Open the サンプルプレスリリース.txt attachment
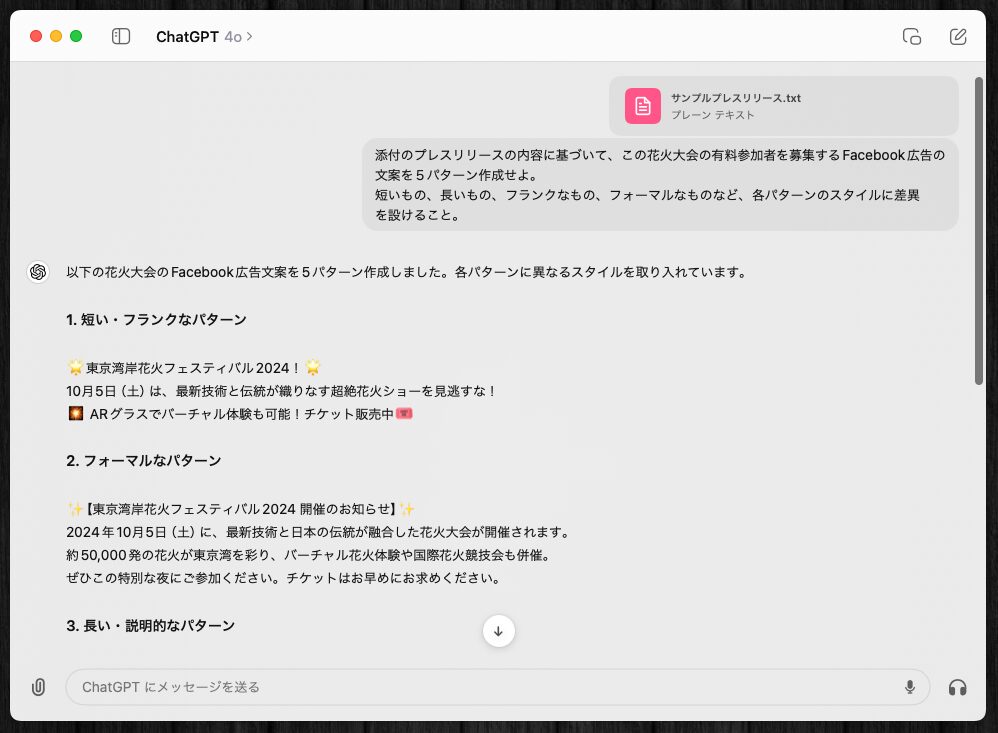This screenshot has width=998, height=733. coord(735,98)
